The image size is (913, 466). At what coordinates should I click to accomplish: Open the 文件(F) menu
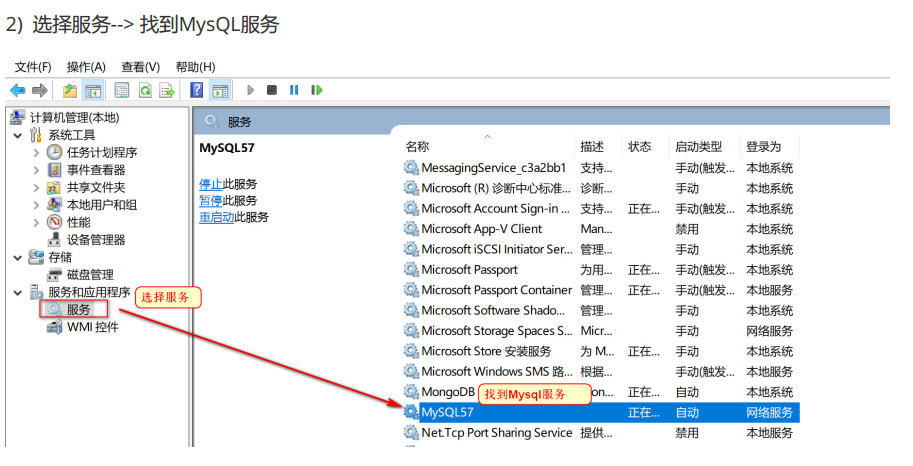pos(33,67)
